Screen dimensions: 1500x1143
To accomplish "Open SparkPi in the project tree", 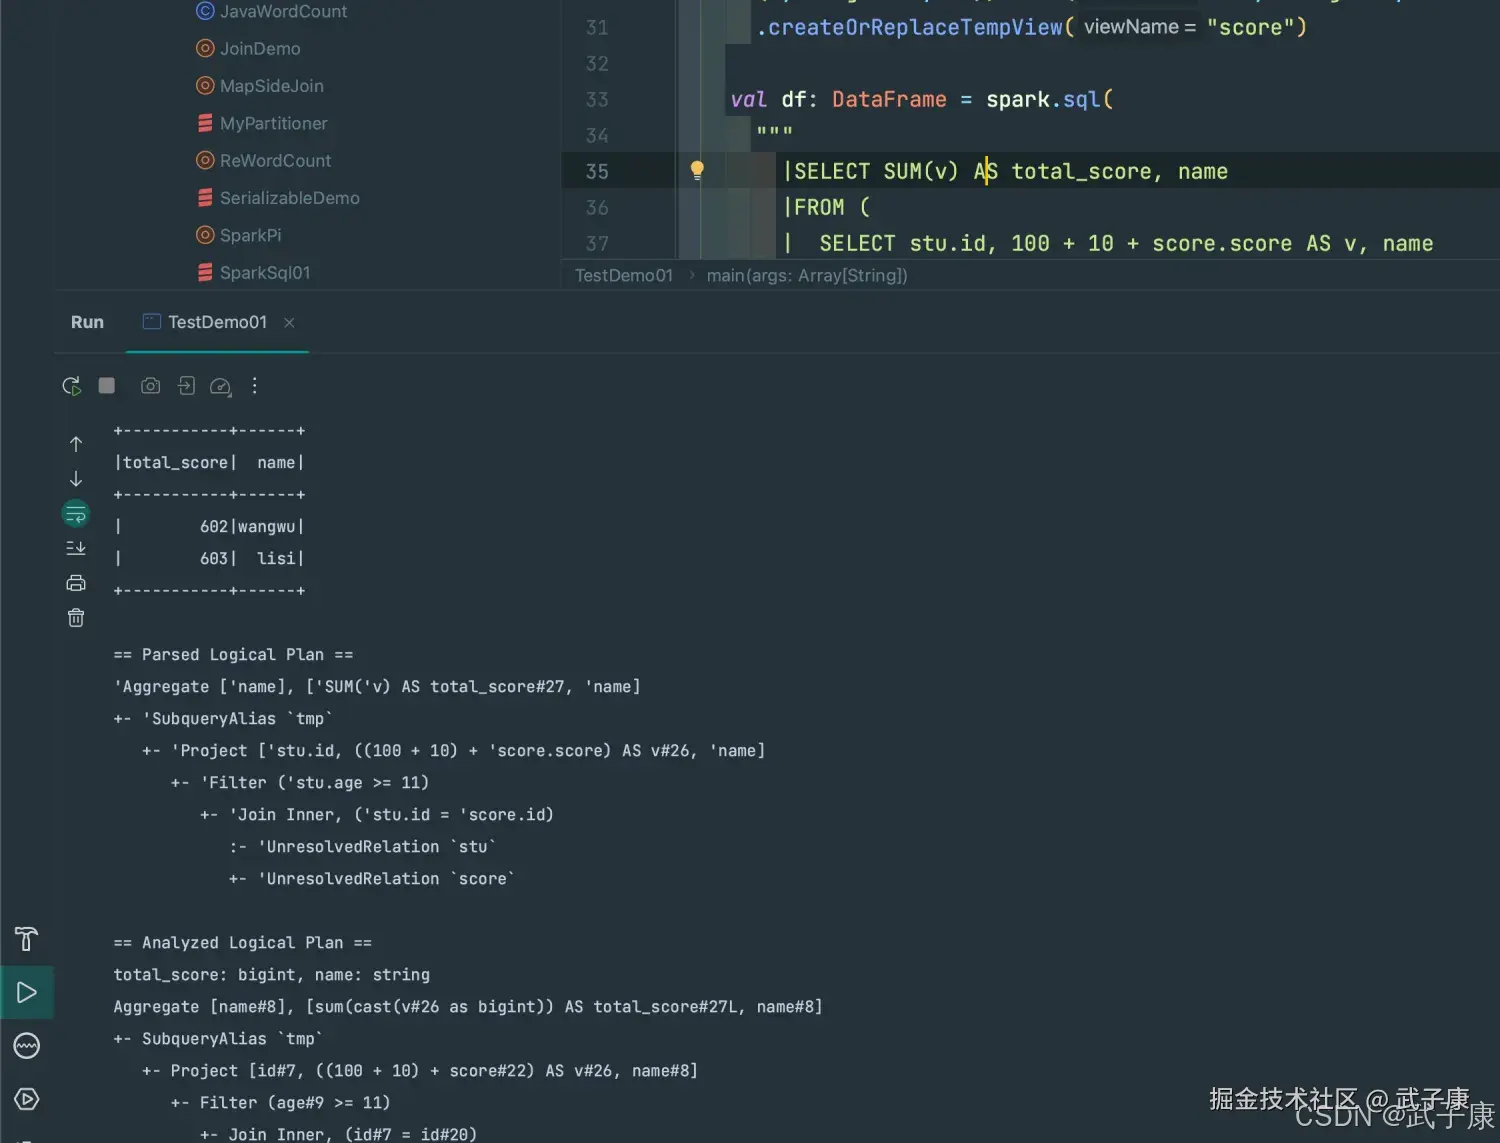I will point(239,235).
